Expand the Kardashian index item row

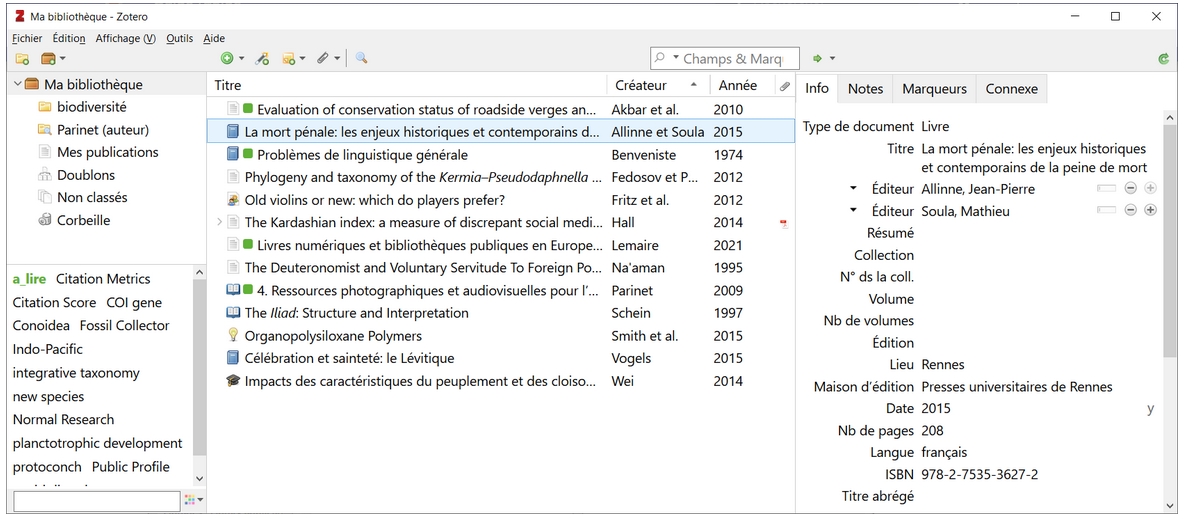click(x=220, y=222)
